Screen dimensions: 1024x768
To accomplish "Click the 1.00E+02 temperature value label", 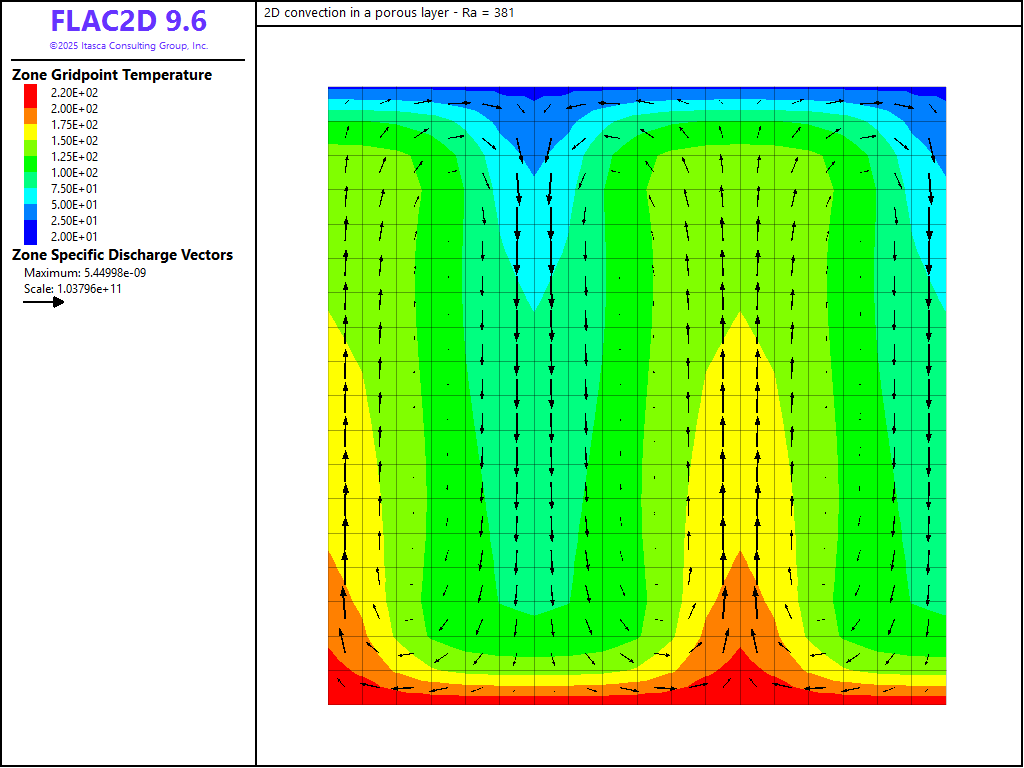I will point(75,173).
